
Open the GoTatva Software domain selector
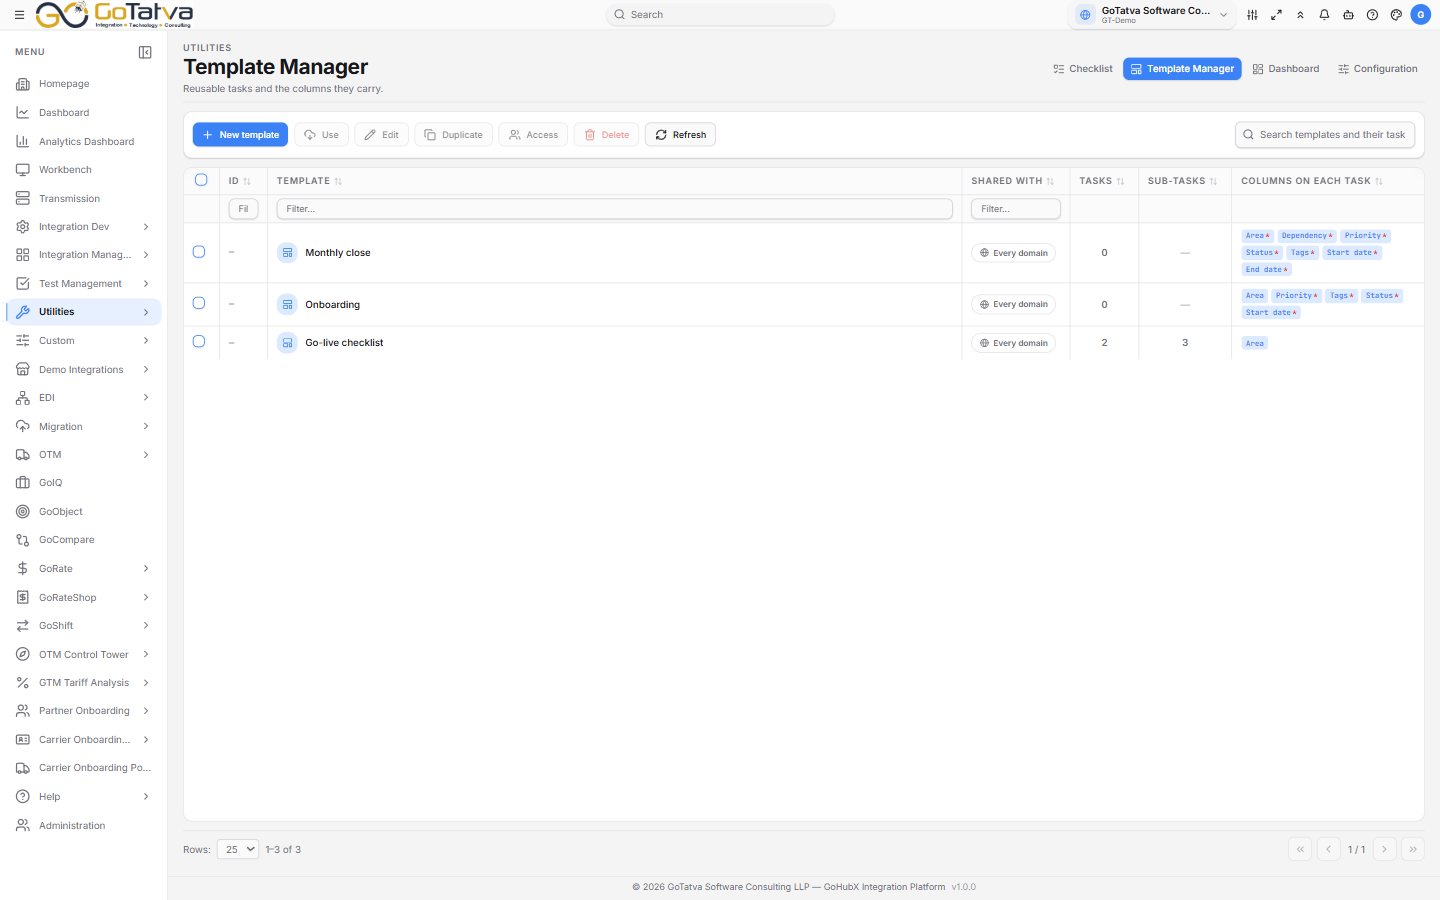tap(1152, 15)
